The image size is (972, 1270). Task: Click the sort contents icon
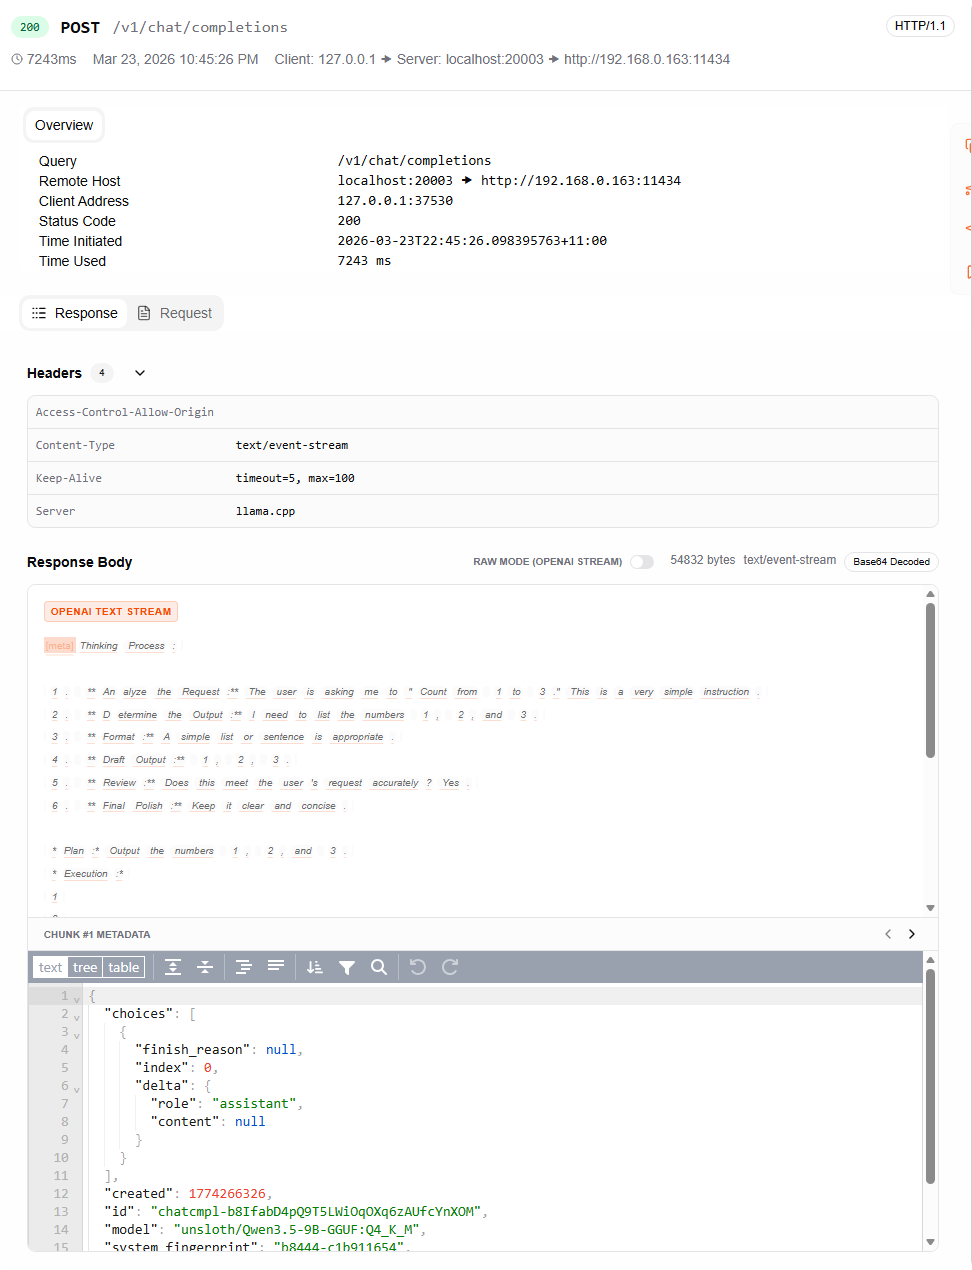pyautogui.click(x=314, y=967)
